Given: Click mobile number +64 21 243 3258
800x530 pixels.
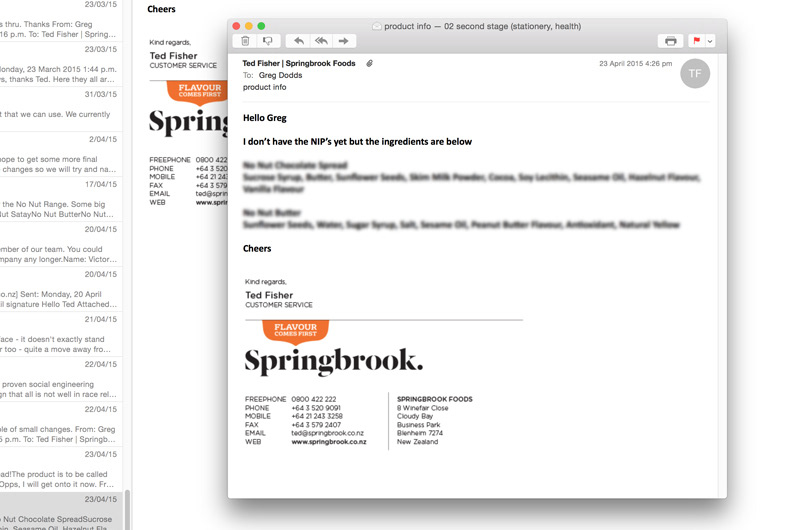Looking at the screenshot, I should pyautogui.click(x=317, y=416).
